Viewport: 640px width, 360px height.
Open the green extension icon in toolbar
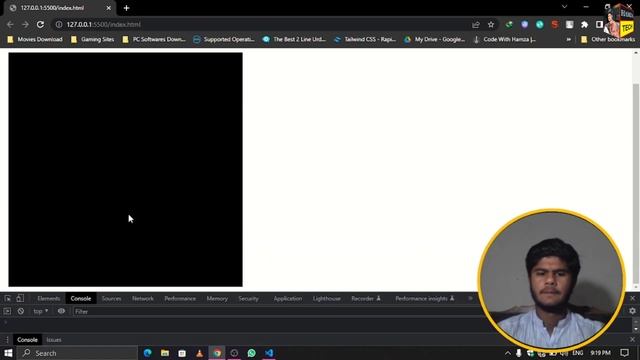(x=509, y=25)
